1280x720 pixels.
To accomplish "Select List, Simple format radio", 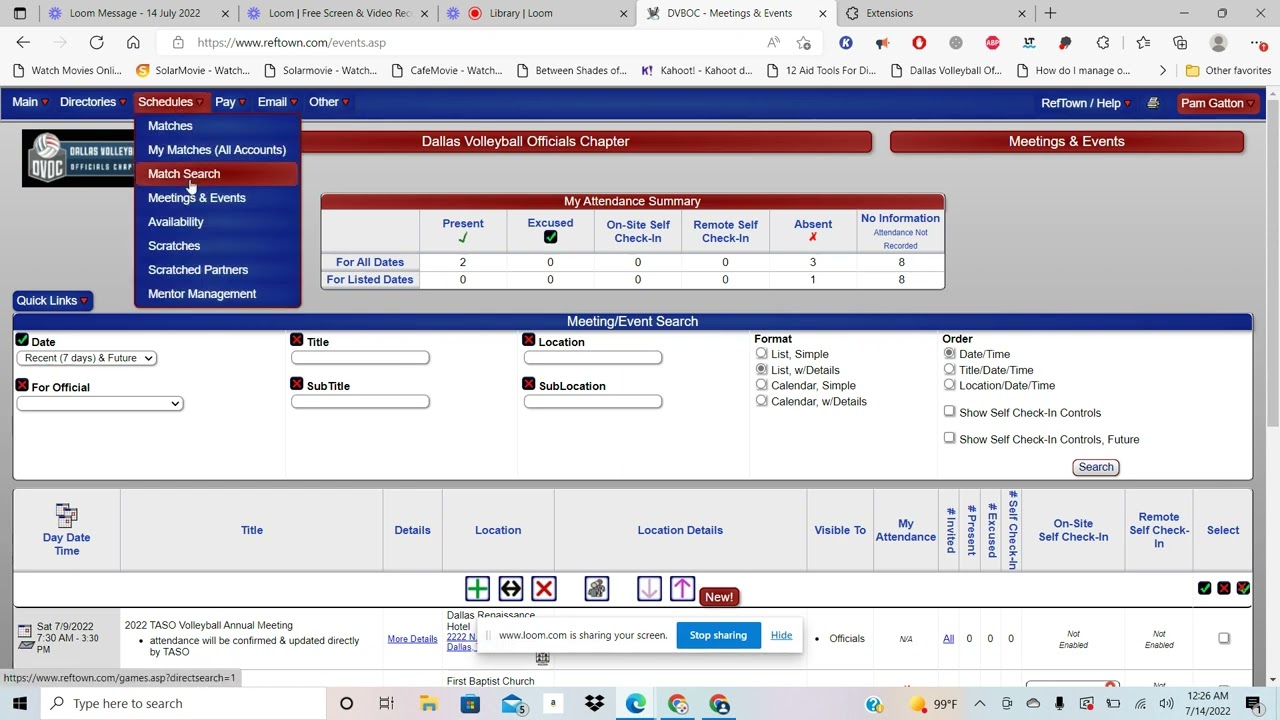I will [x=762, y=354].
